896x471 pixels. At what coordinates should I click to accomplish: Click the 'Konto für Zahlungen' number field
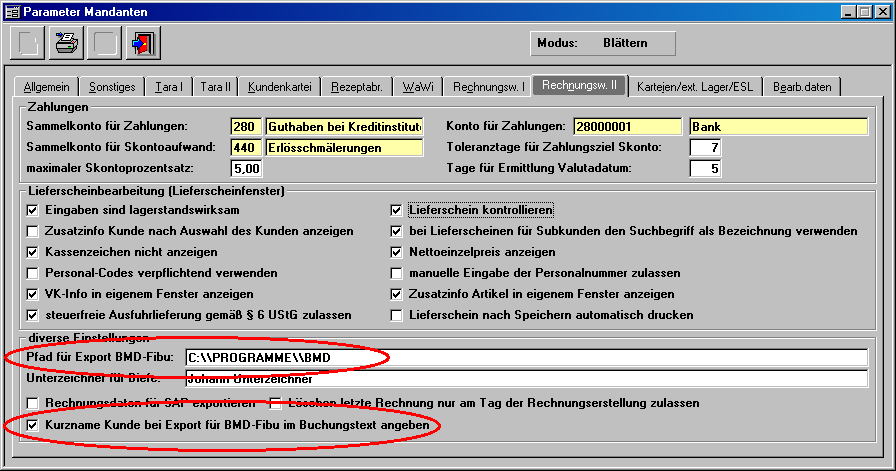pyautogui.click(x=627, y=126)
